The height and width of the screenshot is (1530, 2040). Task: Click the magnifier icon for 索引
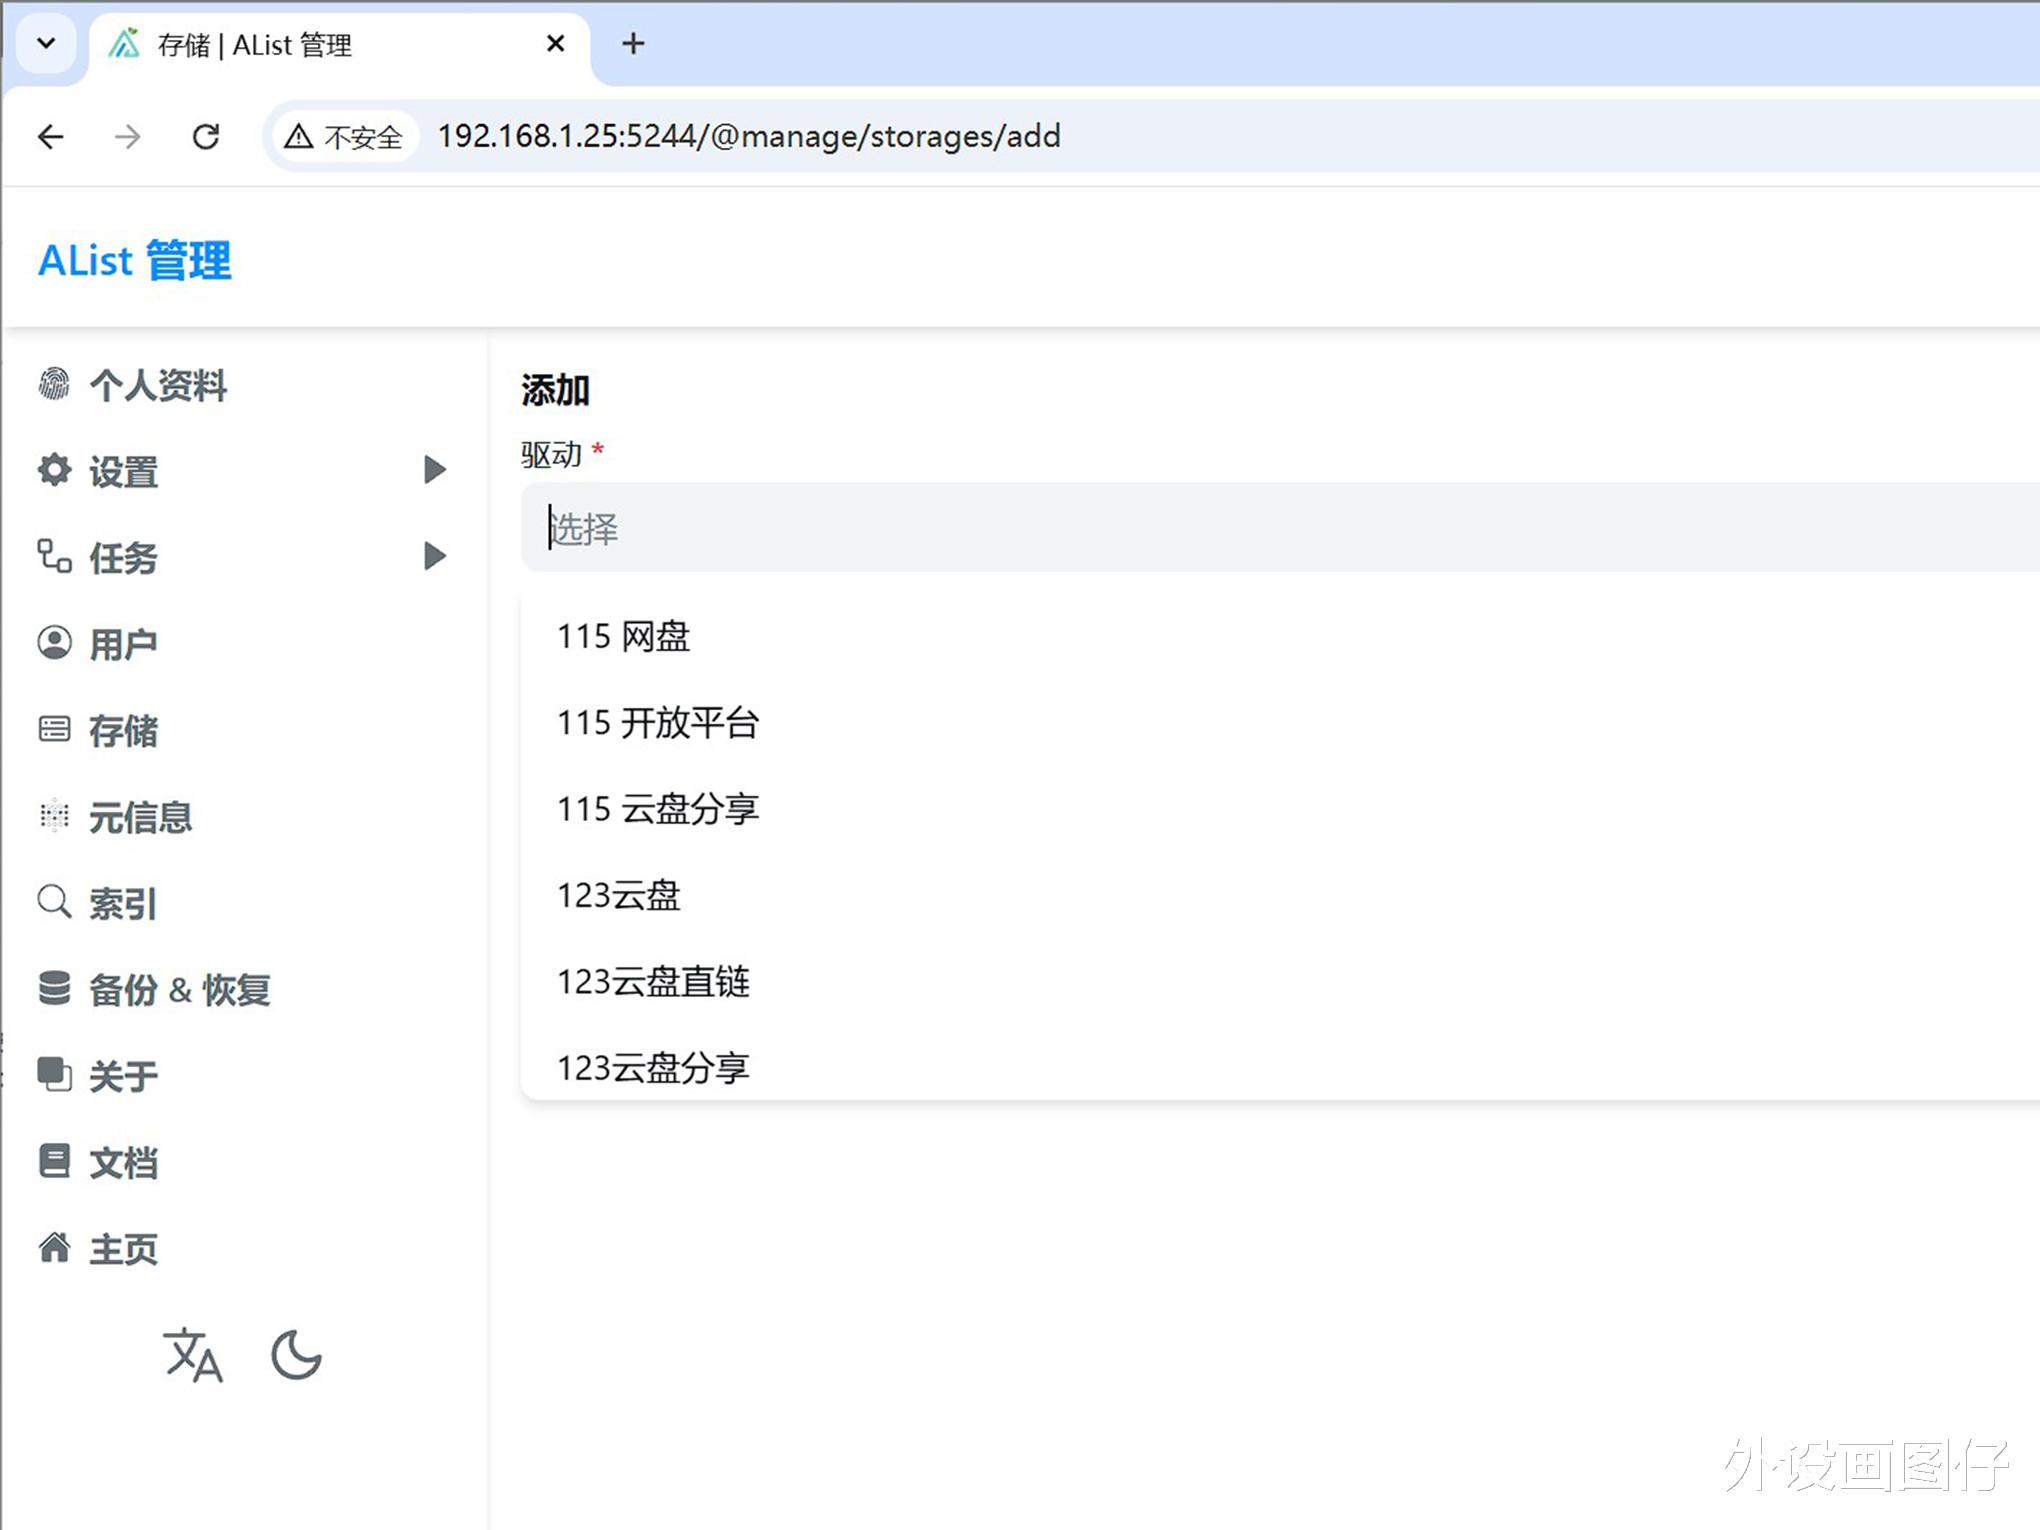(54, 902)
